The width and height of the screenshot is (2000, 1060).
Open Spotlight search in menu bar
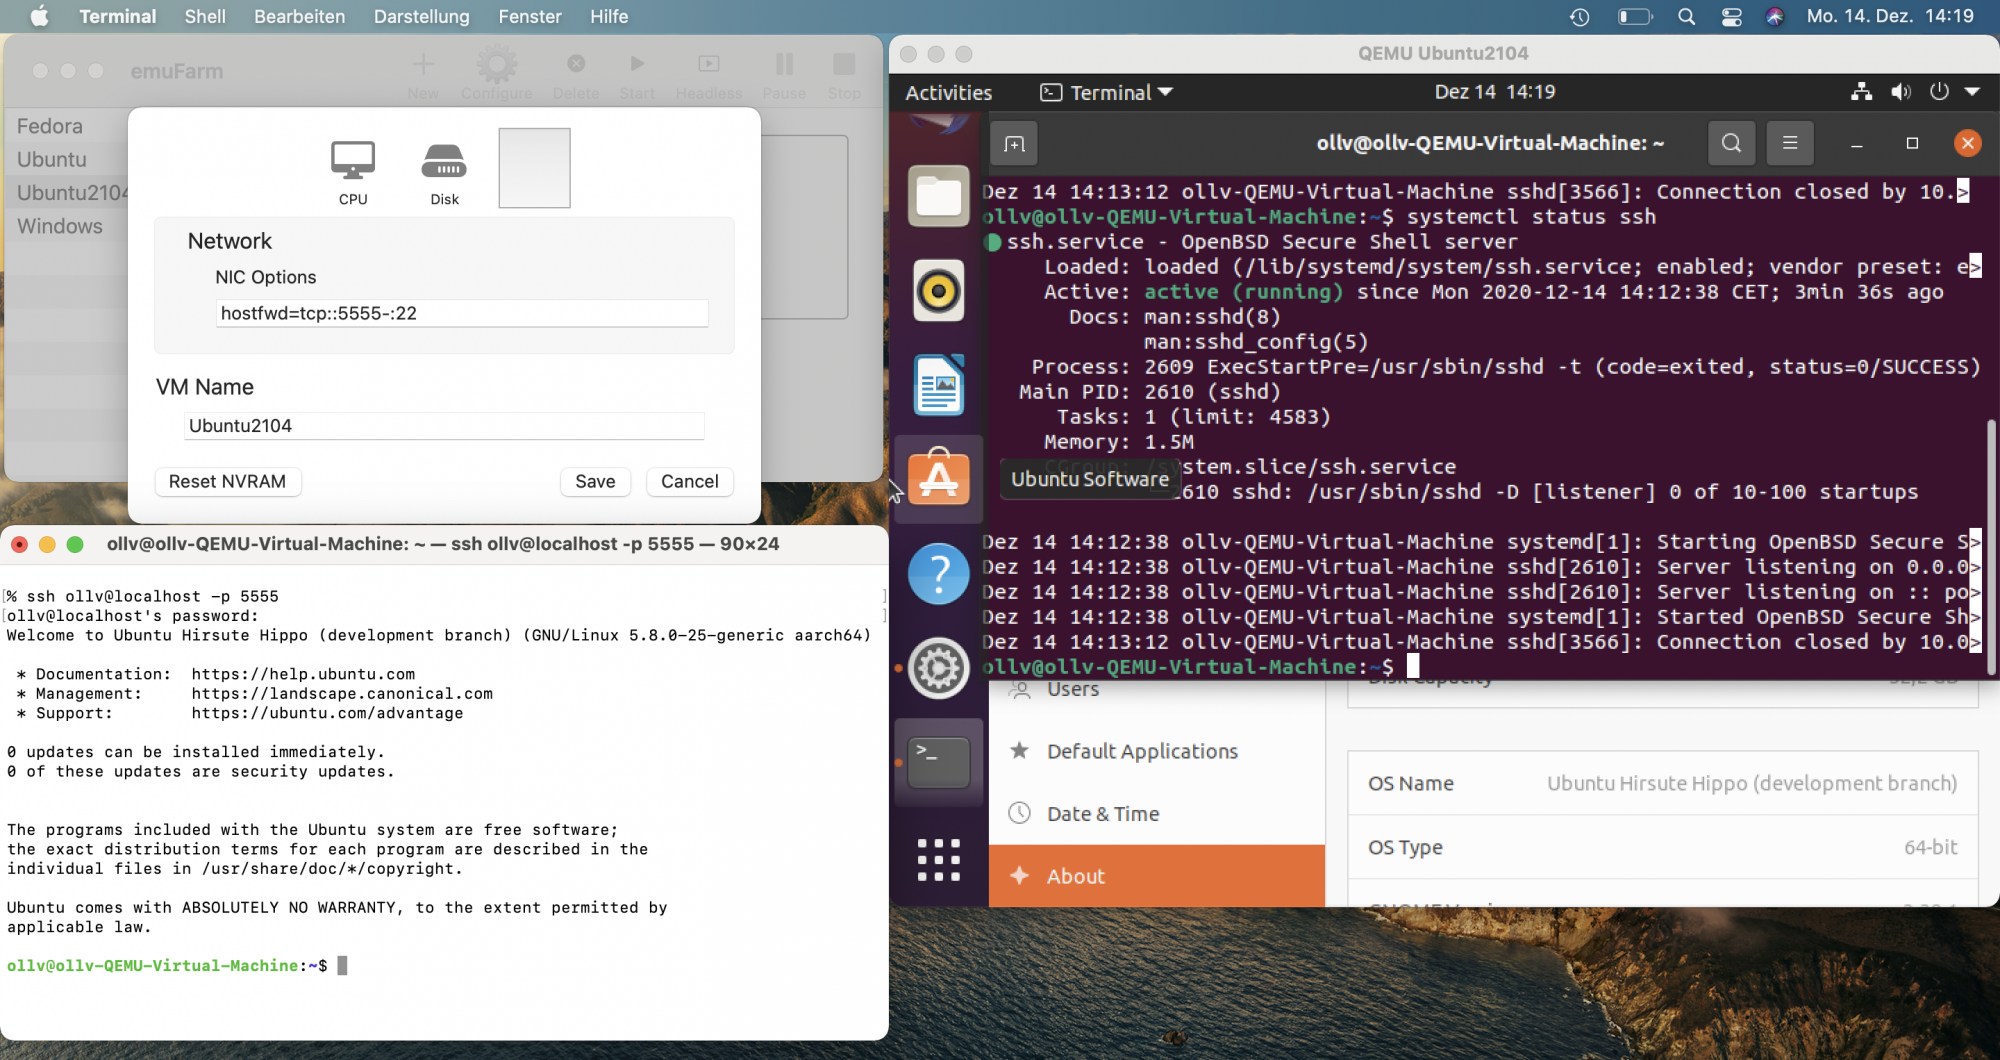1687,16
